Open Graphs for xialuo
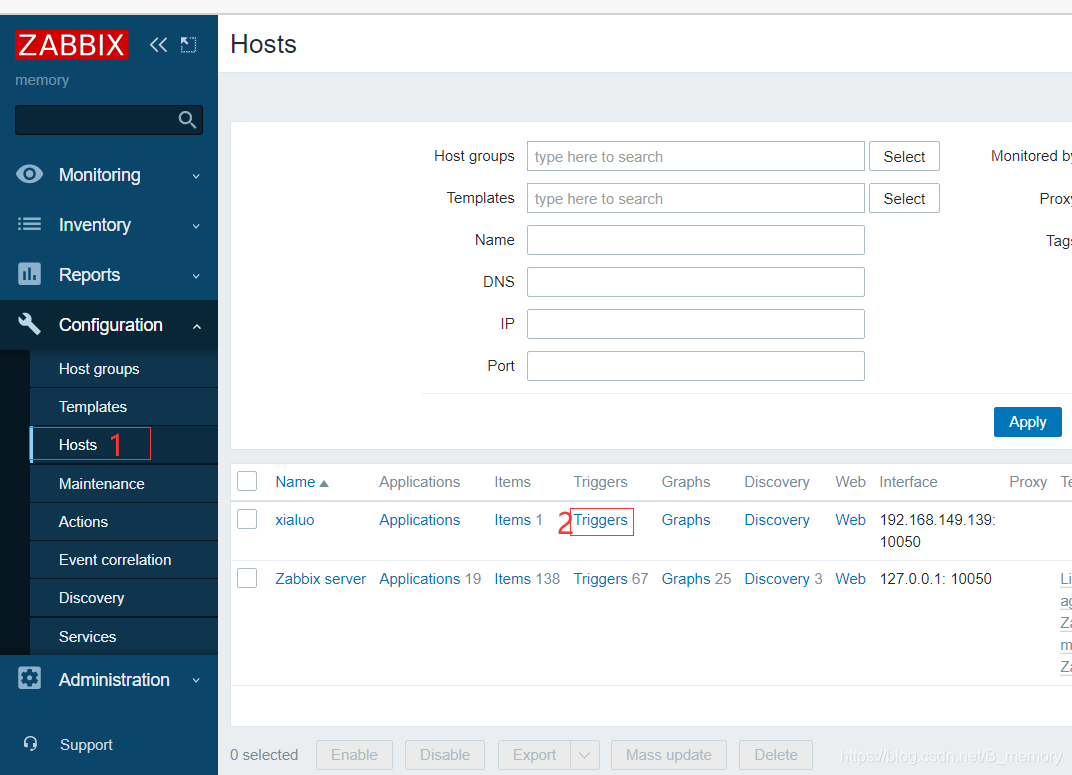 tap(686, 520)
